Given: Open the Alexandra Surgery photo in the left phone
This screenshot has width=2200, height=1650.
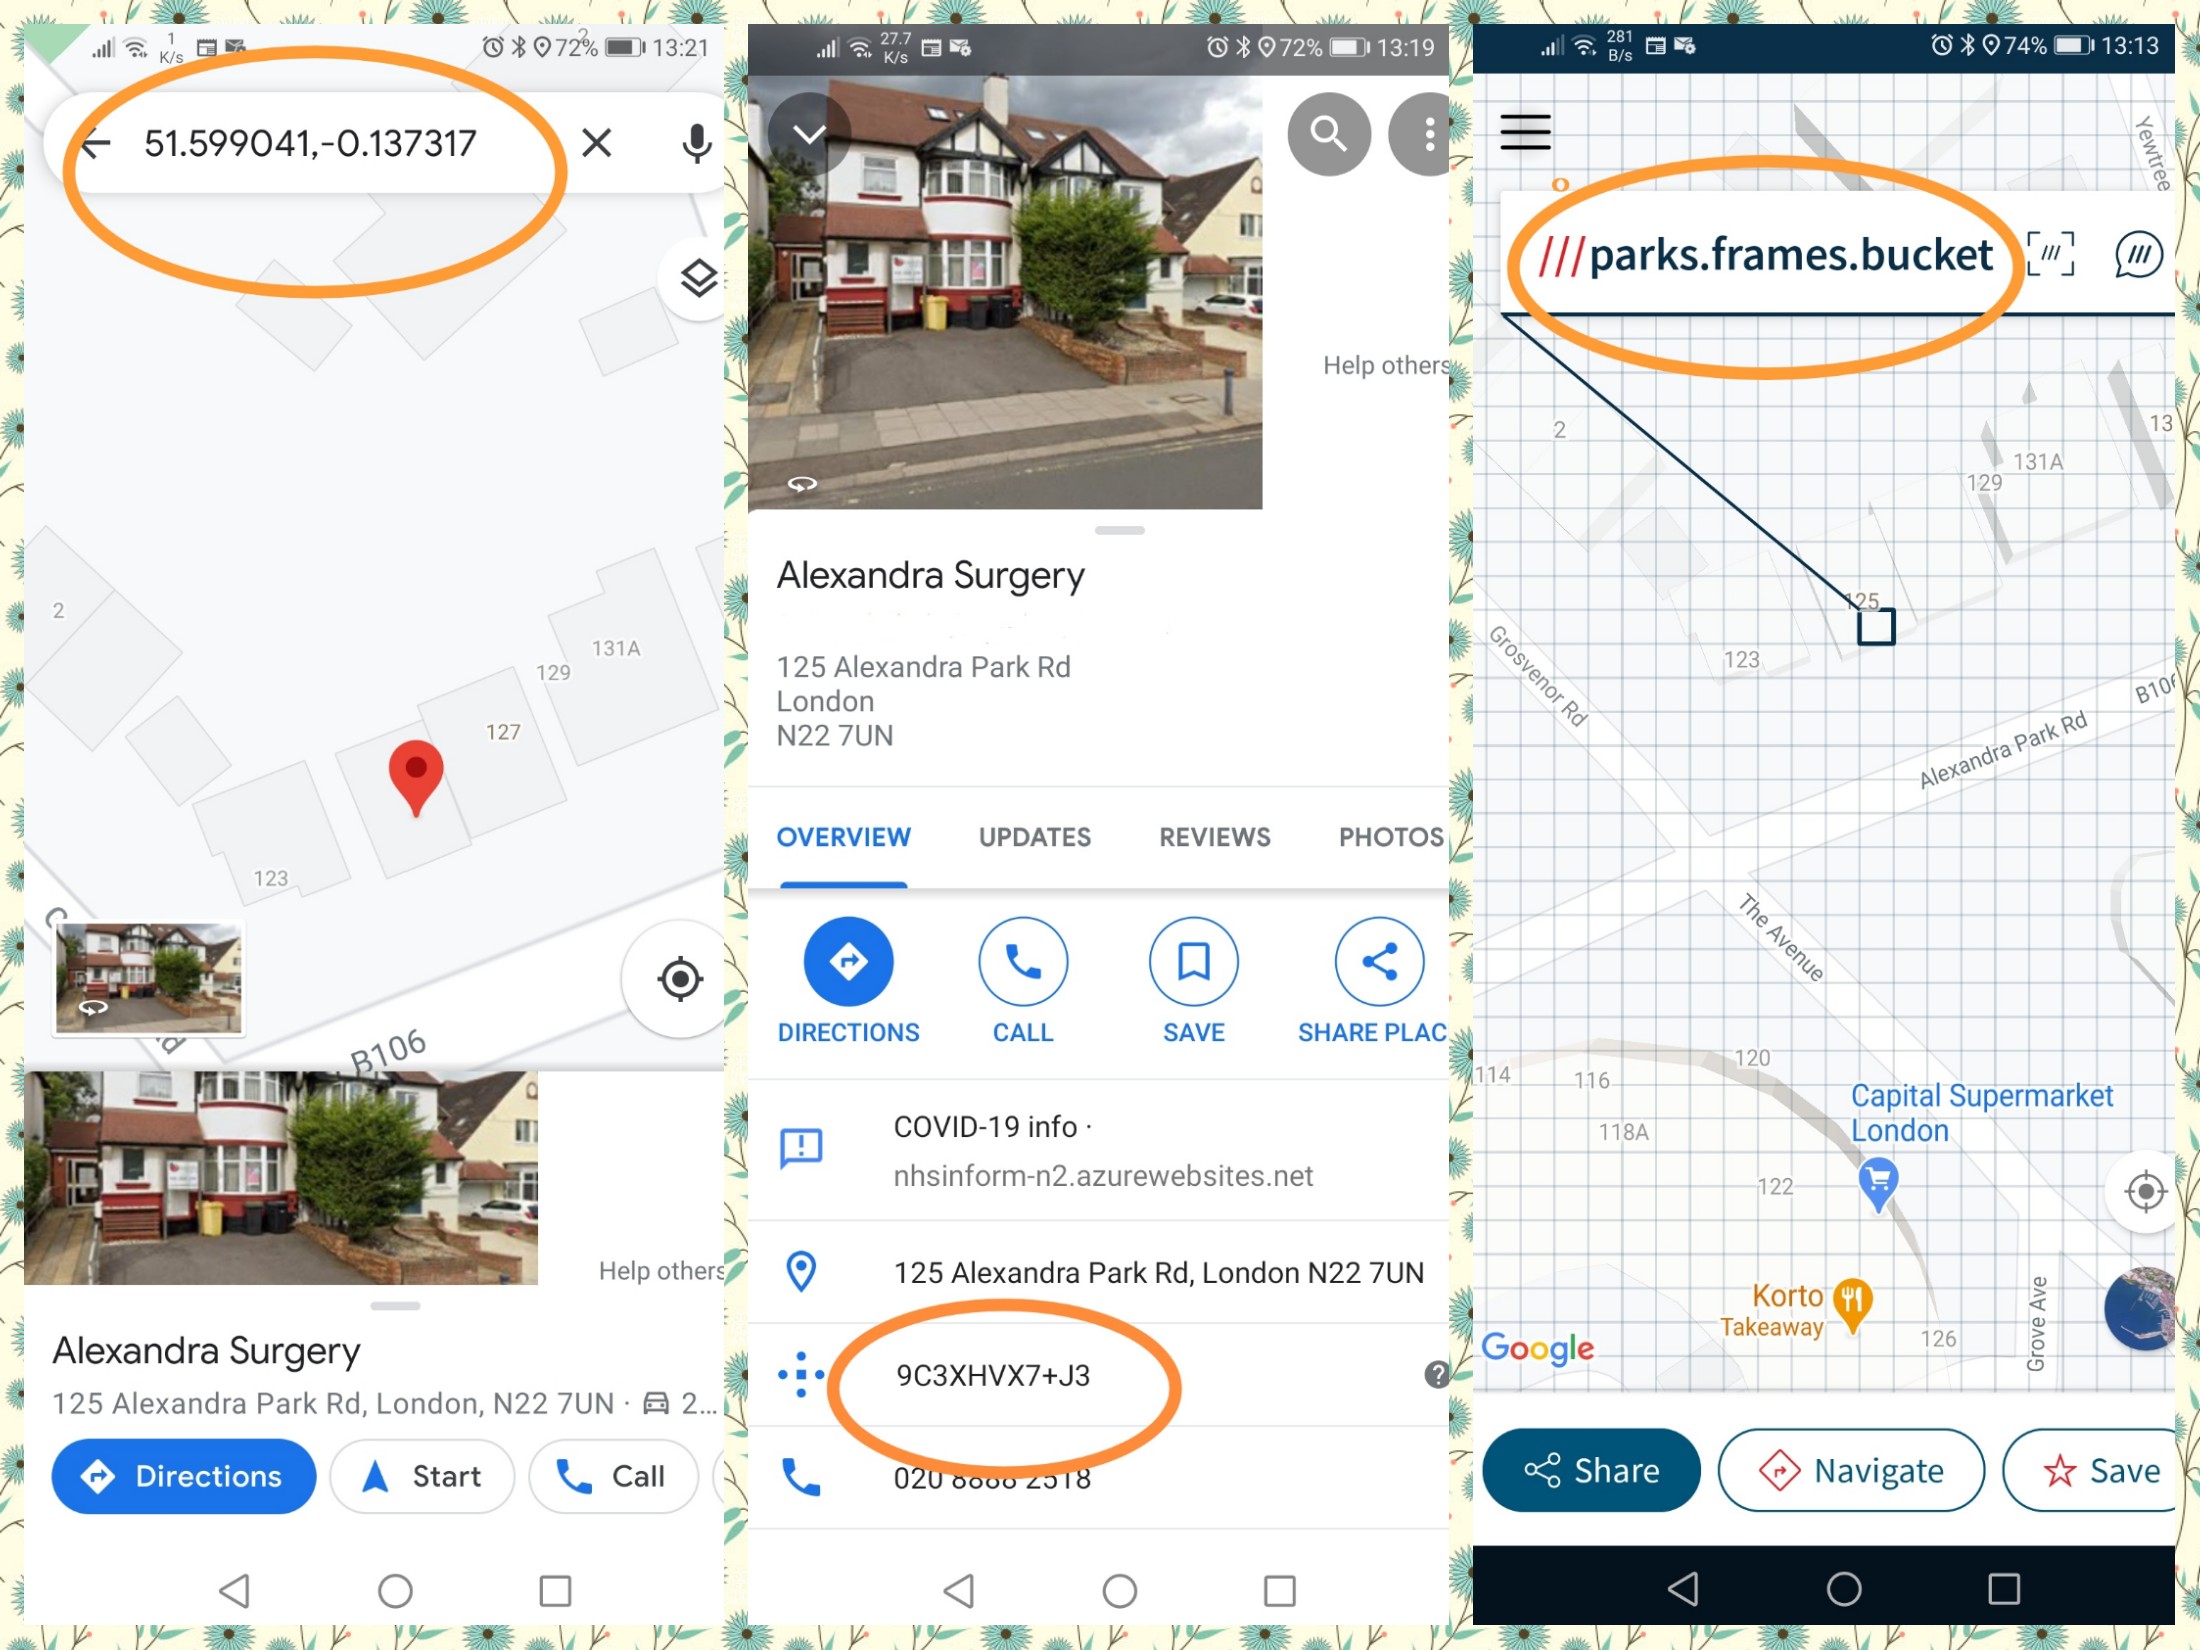Looking at the screenshot, I should point(280,1178).
